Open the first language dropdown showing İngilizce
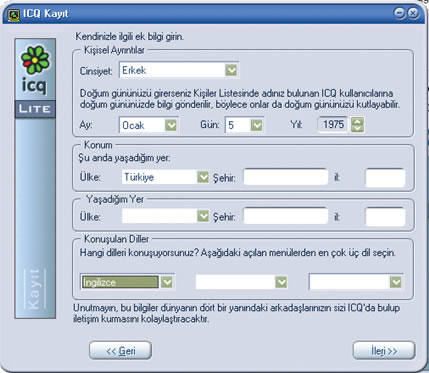 tap(127, 282)
